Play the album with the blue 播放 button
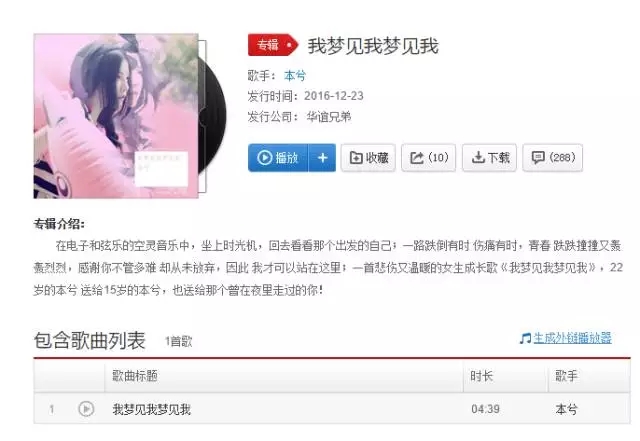 tap(278, 158)
